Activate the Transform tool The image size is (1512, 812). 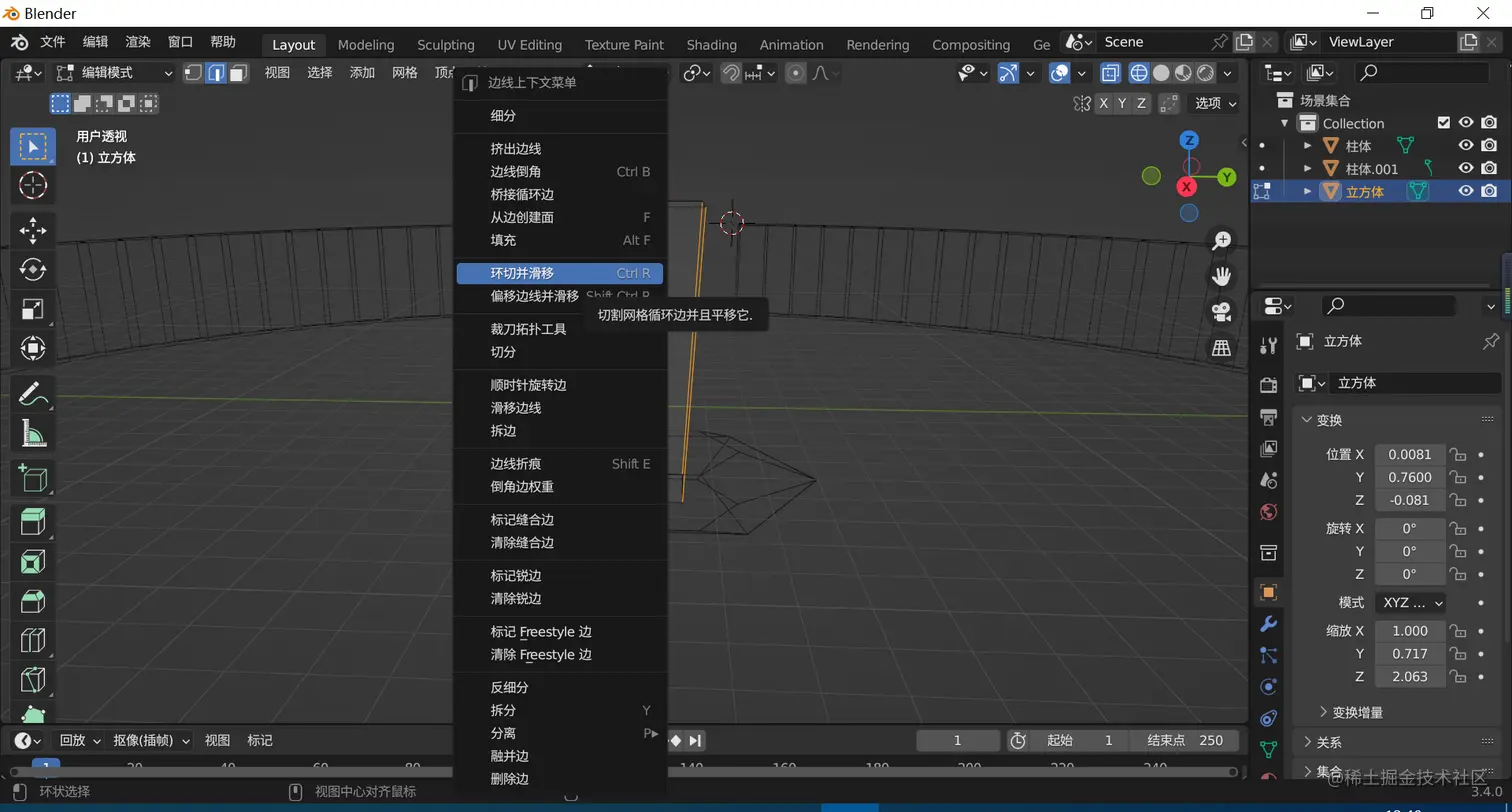coord(33,348)
